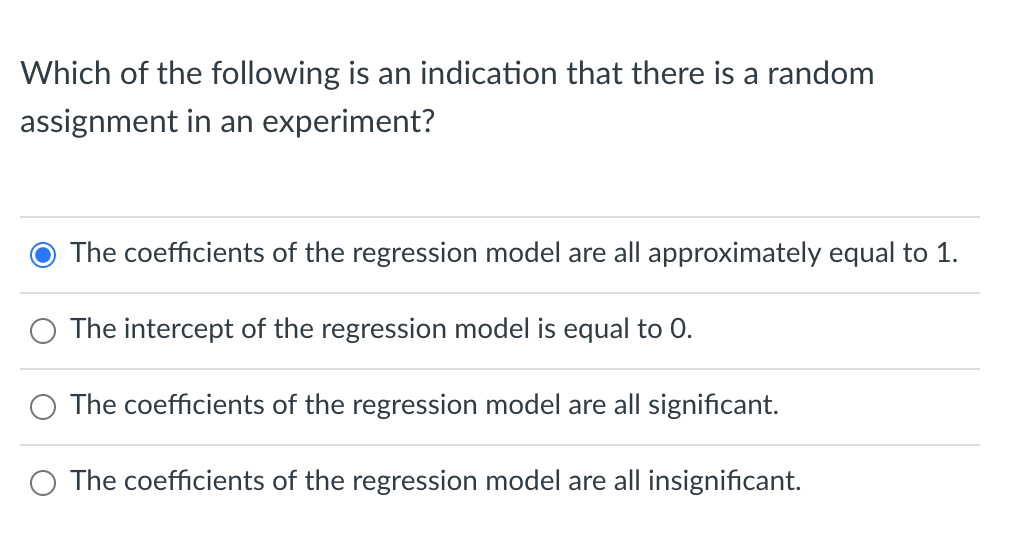The height and width of the screenshot is (546, 1010).
Task: Click the word 'insignificant' in the last option
Action: pyautogui.click(x=724, y=481)
